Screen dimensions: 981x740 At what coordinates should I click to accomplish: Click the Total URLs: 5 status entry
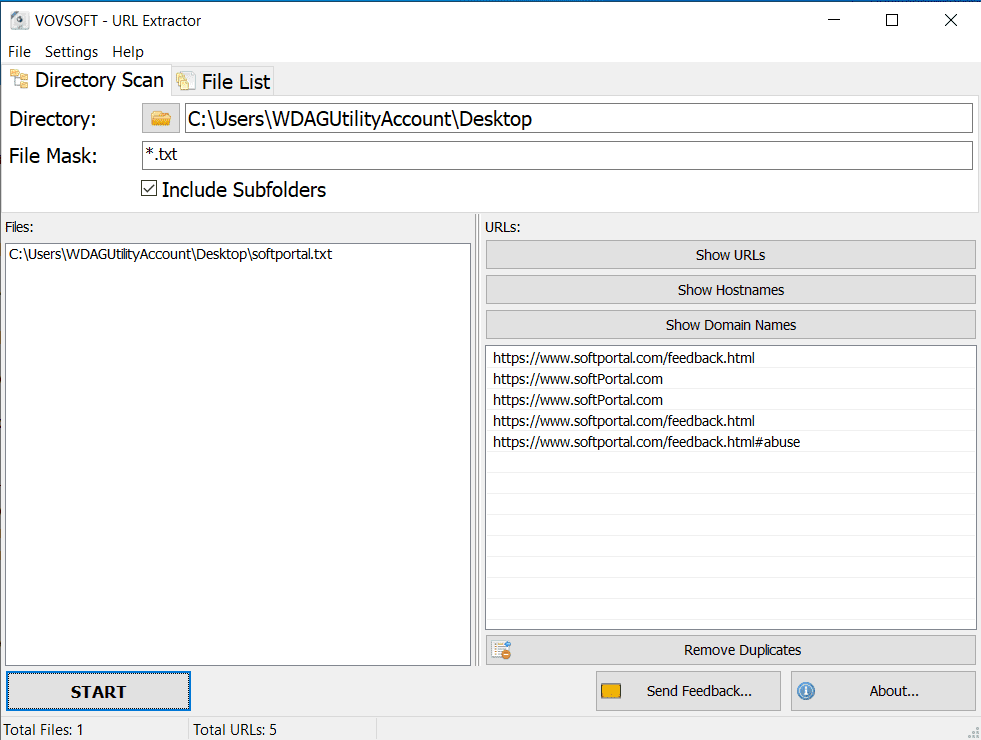click(235, 729)
